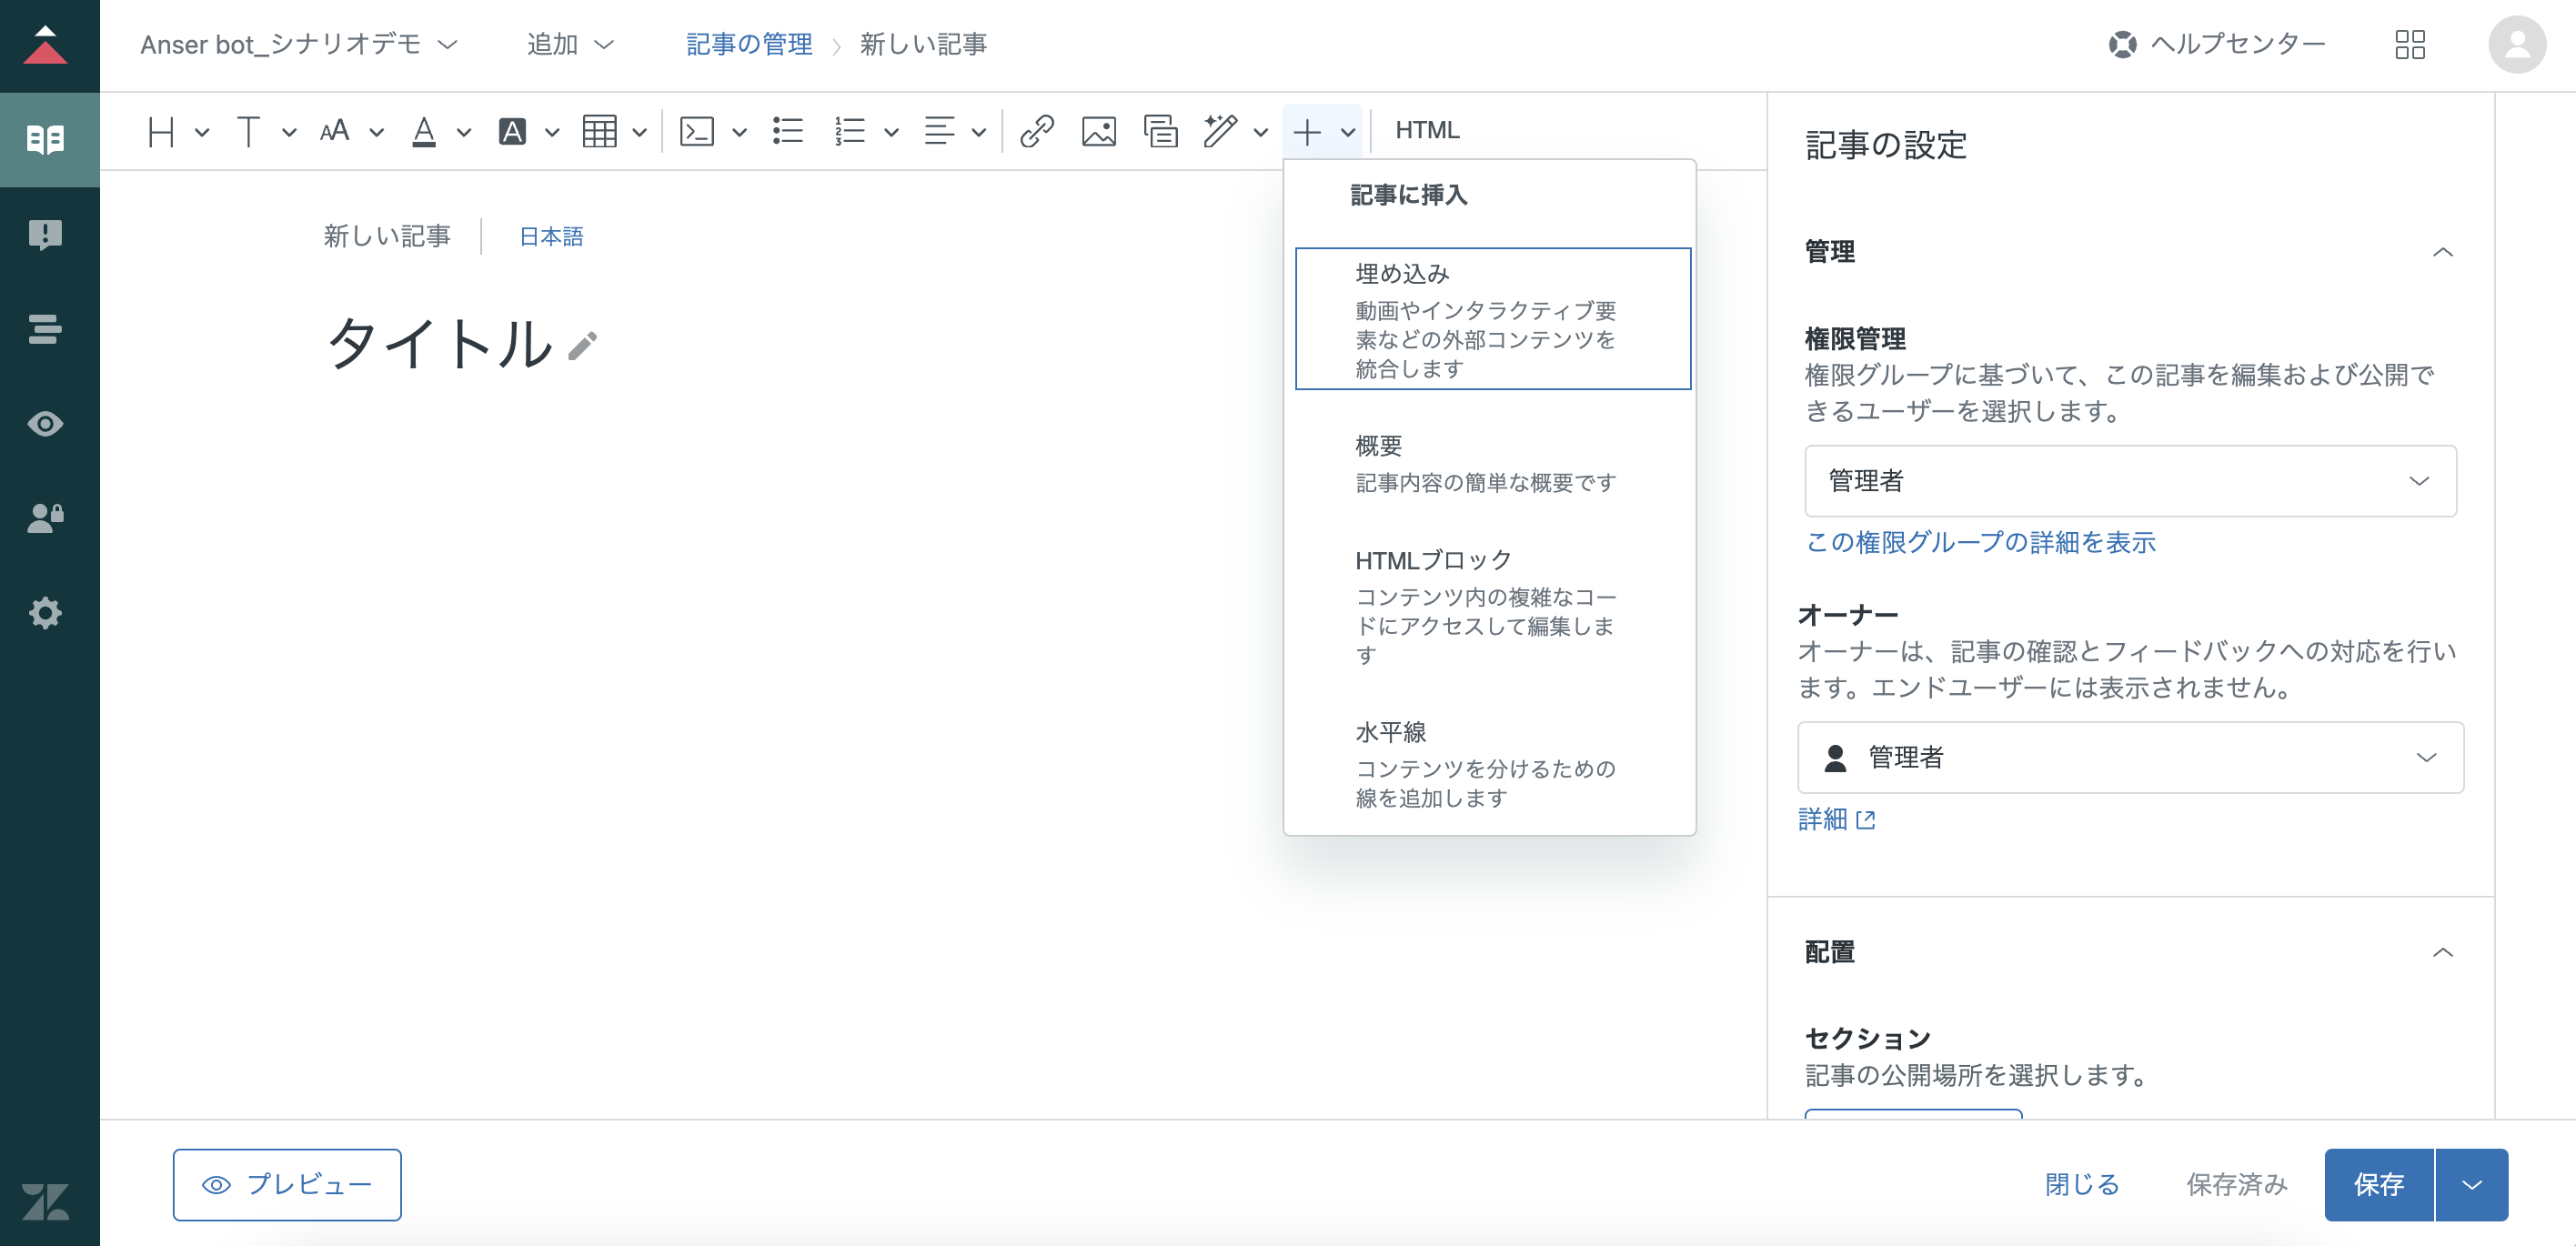Open the Guide knowledge base sidebar icon
Screen dimensions: 2576x1246
[x=46, y=139]
